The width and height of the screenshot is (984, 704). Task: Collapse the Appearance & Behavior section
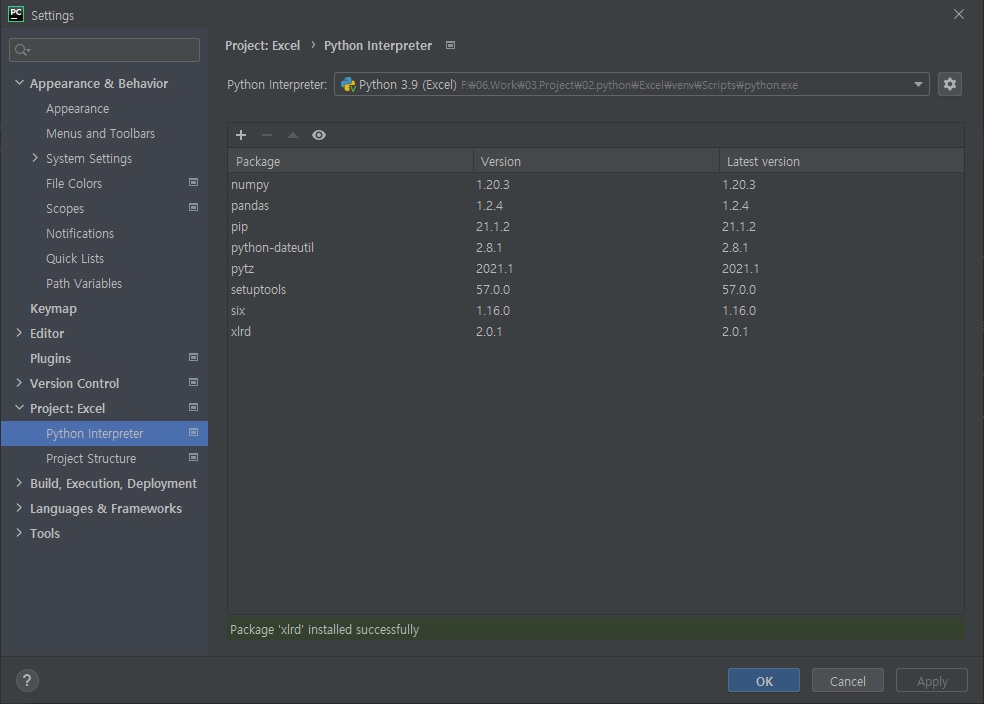click(x=19, y=83)
